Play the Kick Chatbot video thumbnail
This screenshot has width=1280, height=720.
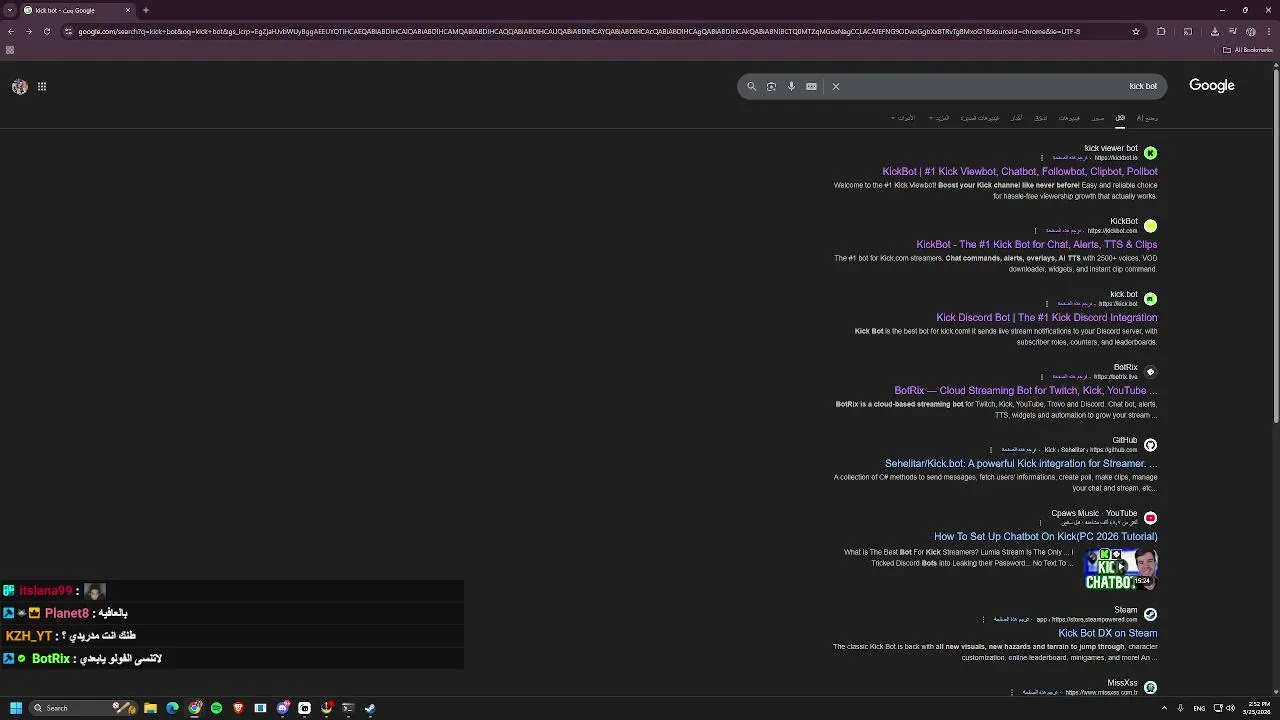(1121, 570)
